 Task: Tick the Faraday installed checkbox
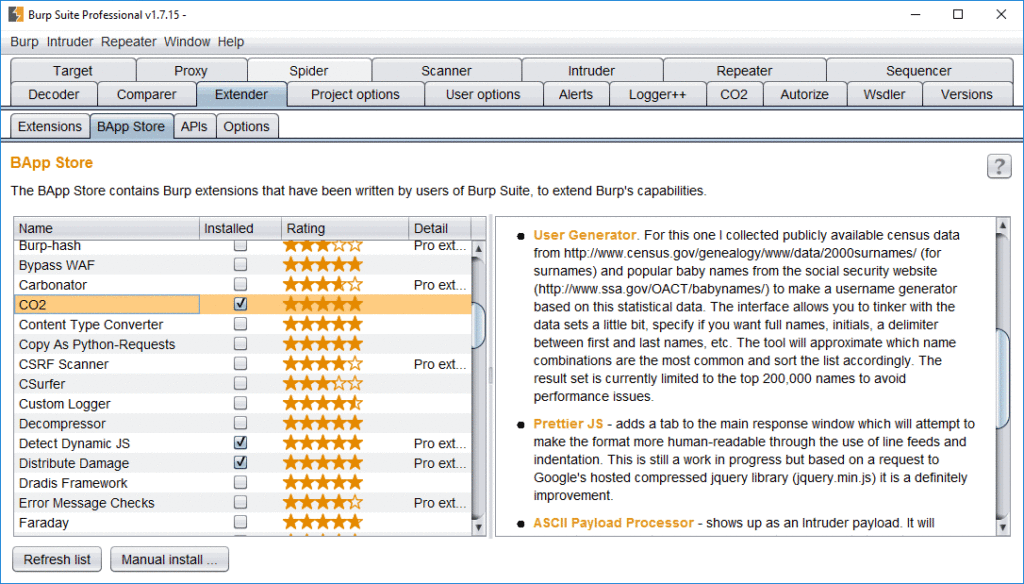[x=240, y=522]
